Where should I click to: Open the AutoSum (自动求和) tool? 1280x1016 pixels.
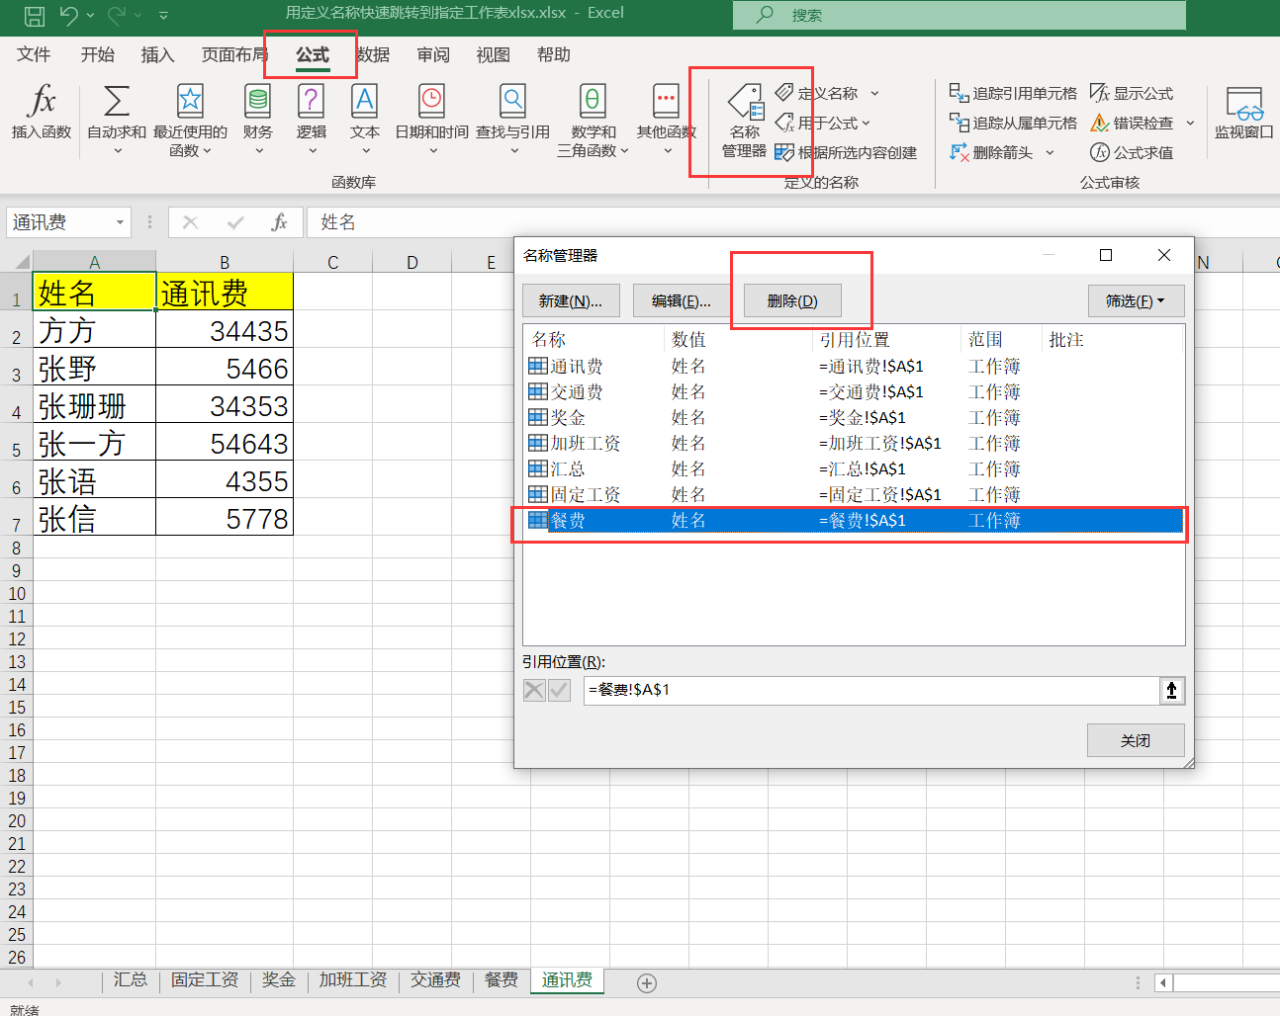point(117,120)
